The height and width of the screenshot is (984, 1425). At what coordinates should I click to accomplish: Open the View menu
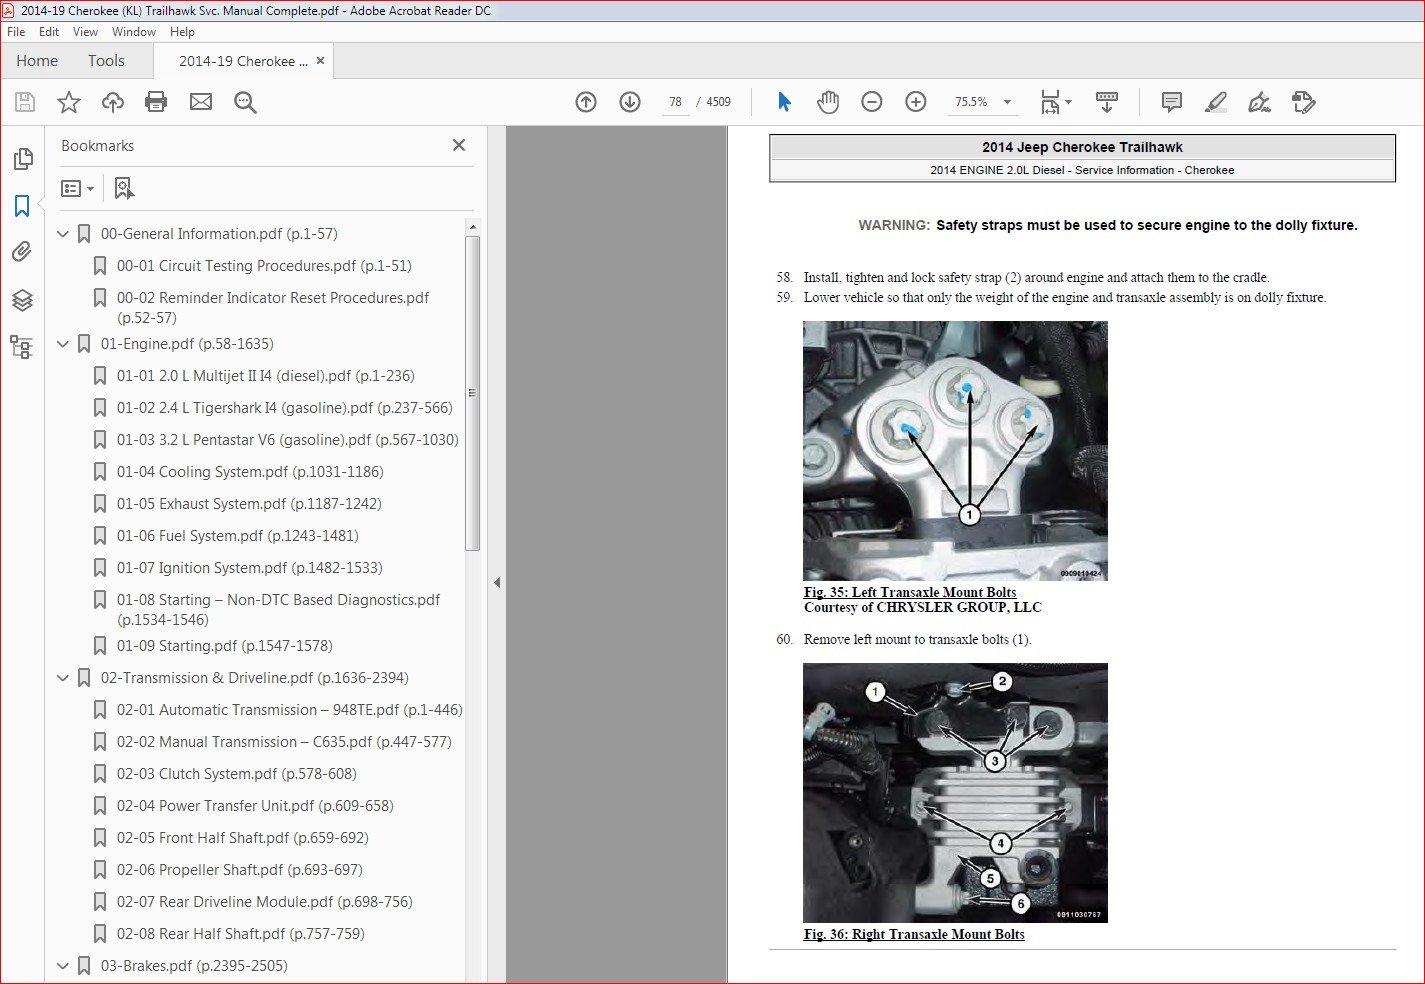(x=85, y=32)
